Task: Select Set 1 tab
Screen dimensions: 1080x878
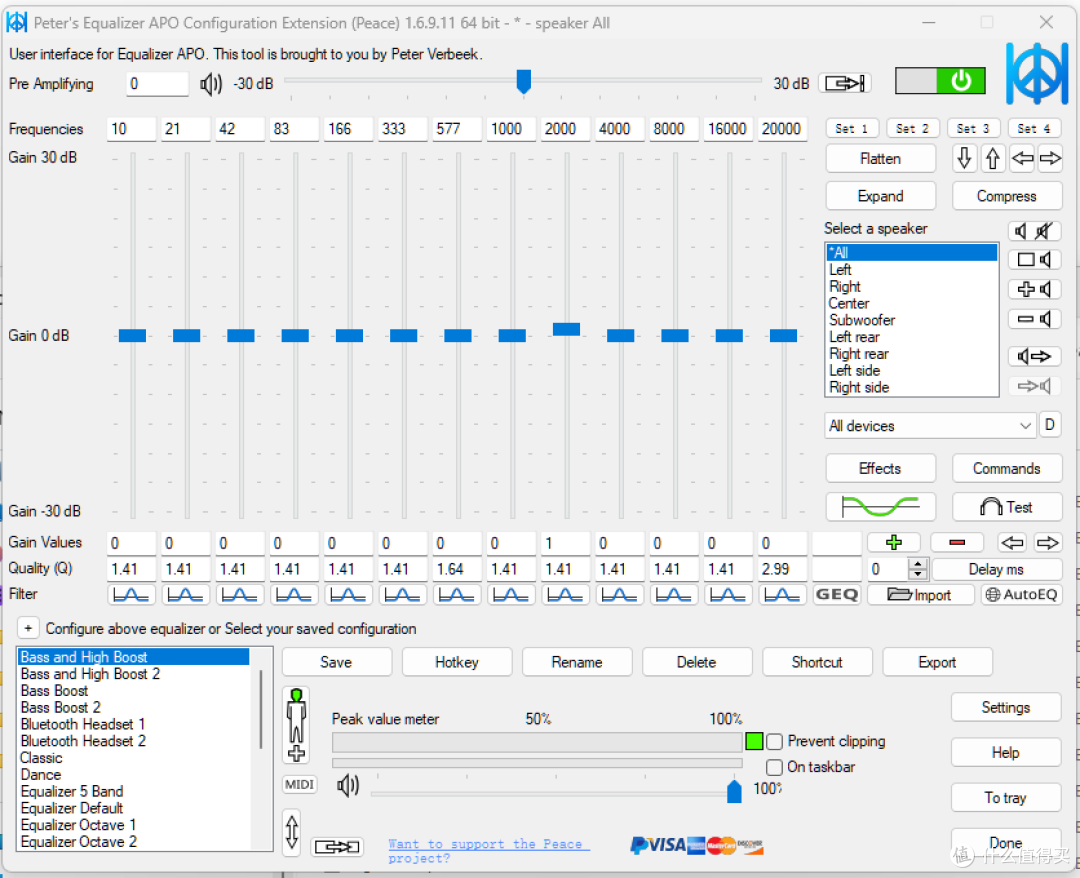Action: pyautogui.click(x=851, y=129)
